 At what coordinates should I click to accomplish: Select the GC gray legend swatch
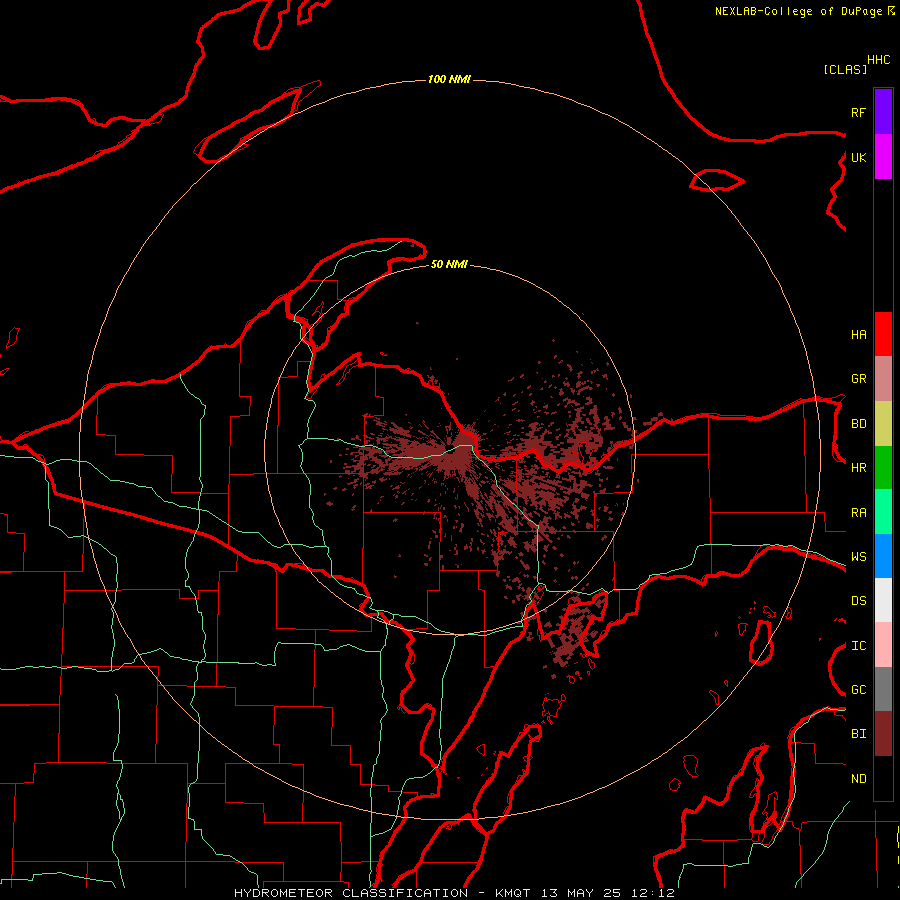click(883, 689)
